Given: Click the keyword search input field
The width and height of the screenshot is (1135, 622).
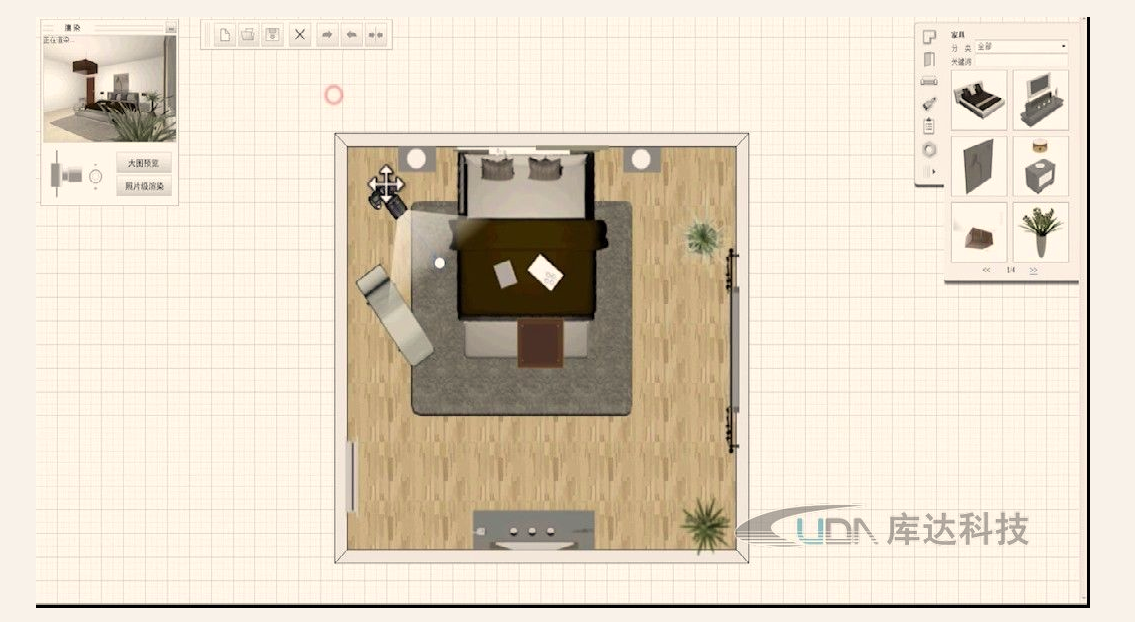Looking at the screenshot, I should click(x=1021, y=62).
